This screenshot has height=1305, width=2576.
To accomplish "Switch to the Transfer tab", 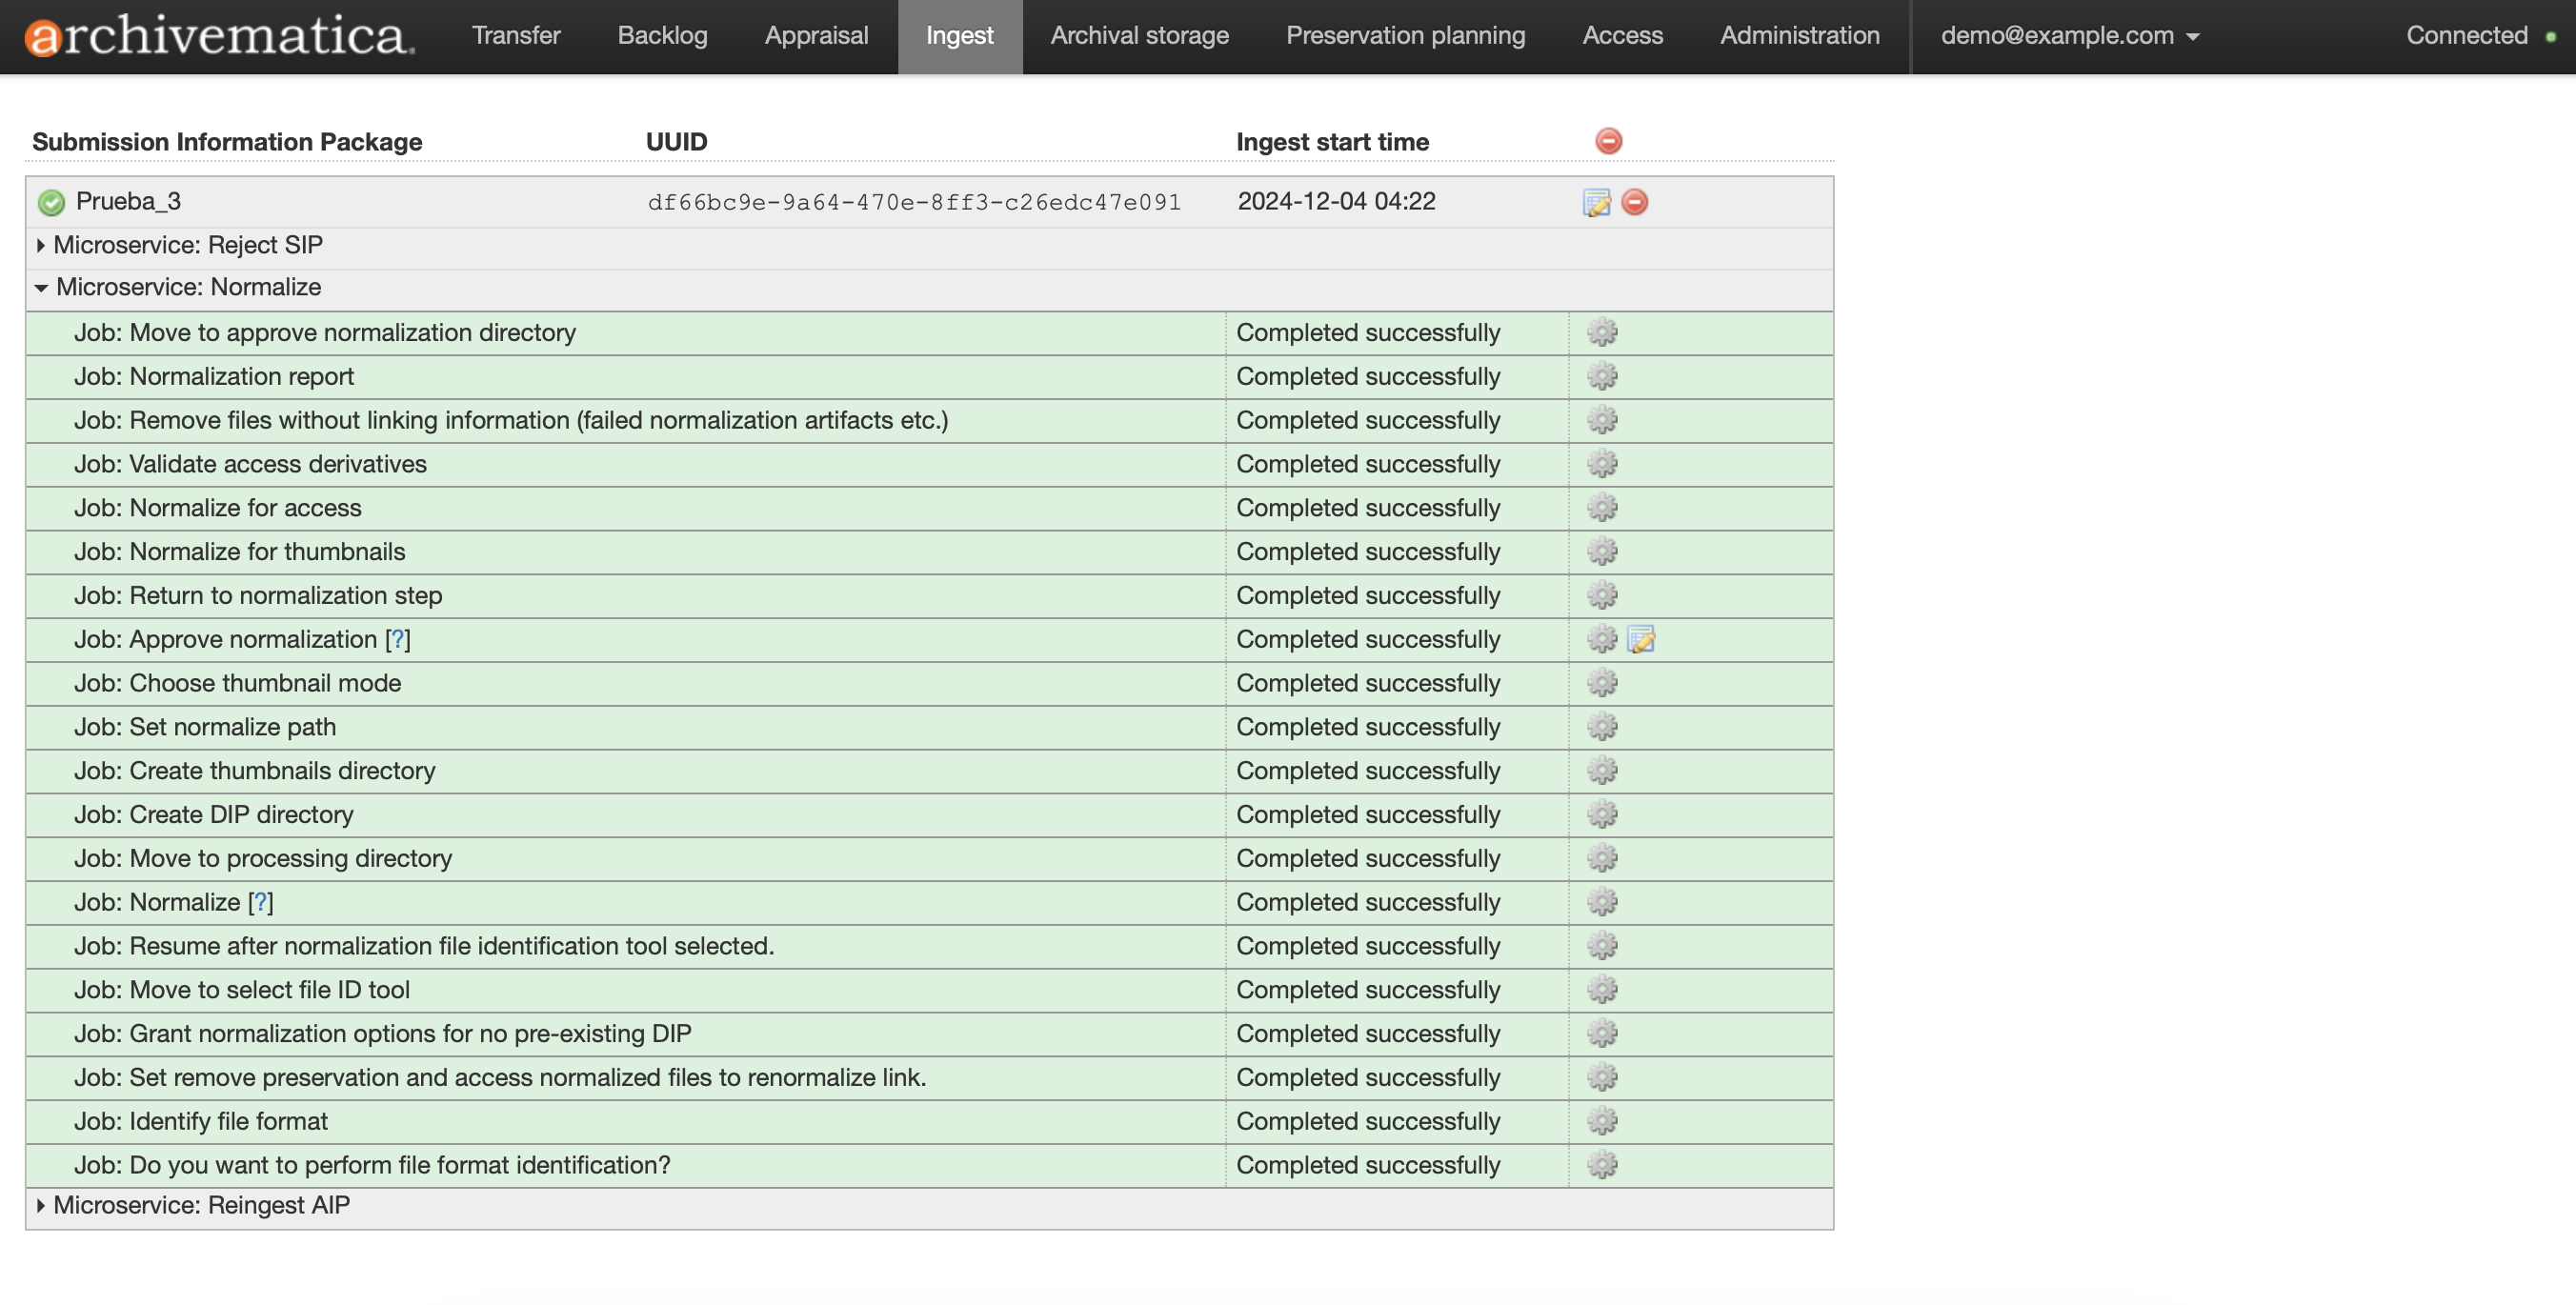I will (x=515, y=36).
